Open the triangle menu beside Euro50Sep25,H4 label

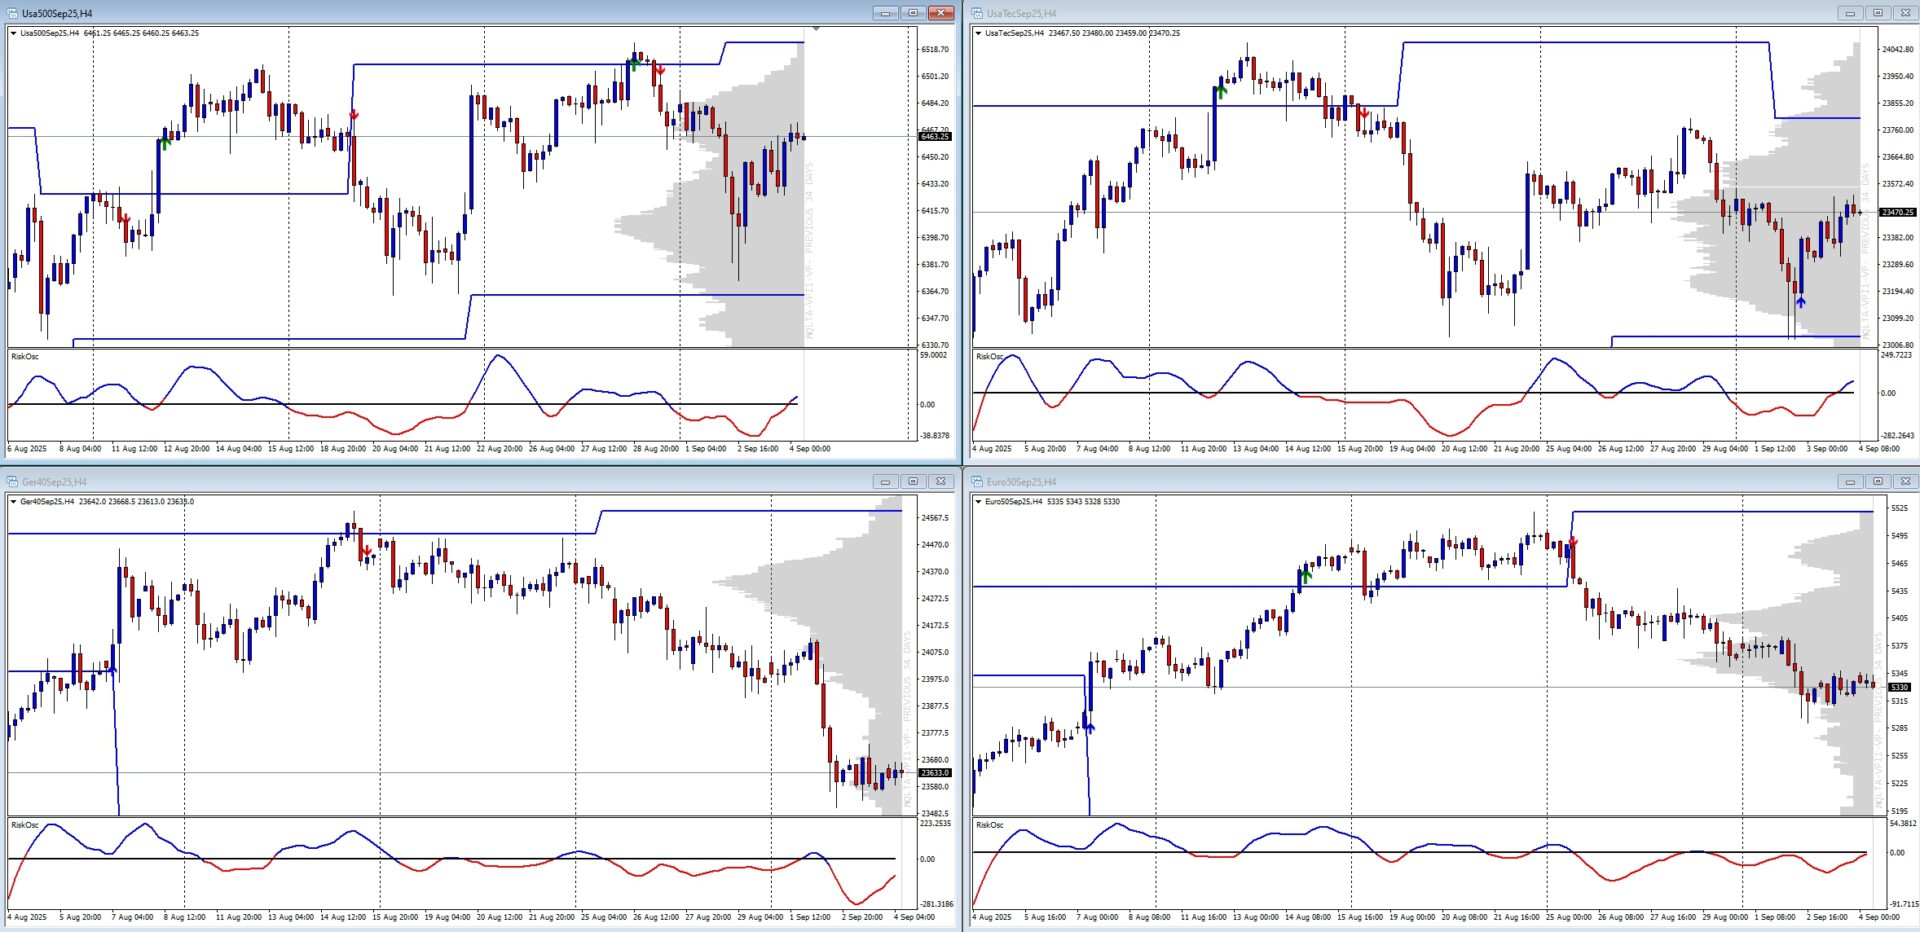(978, 502)
